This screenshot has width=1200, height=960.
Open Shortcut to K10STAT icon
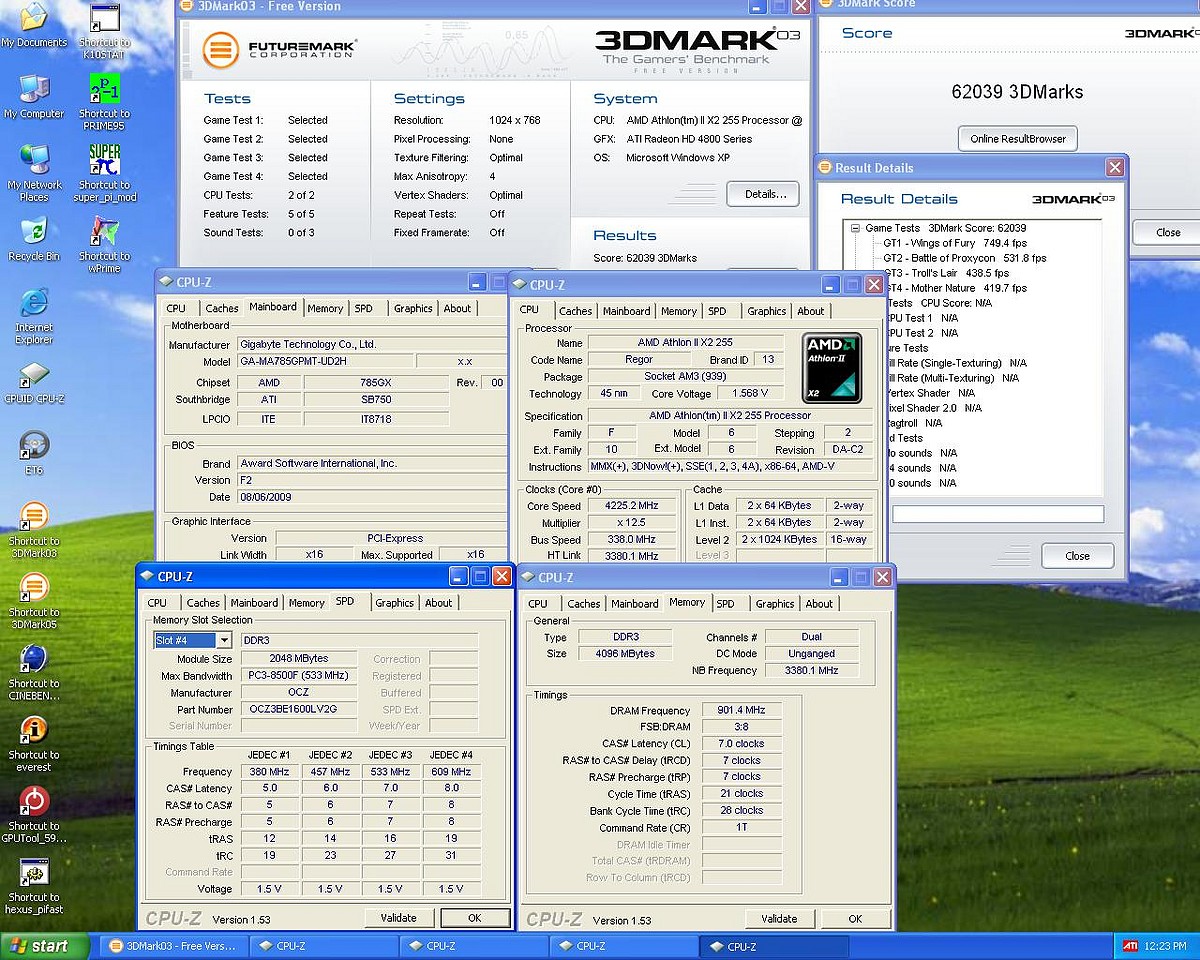click(x=104, y=31)
